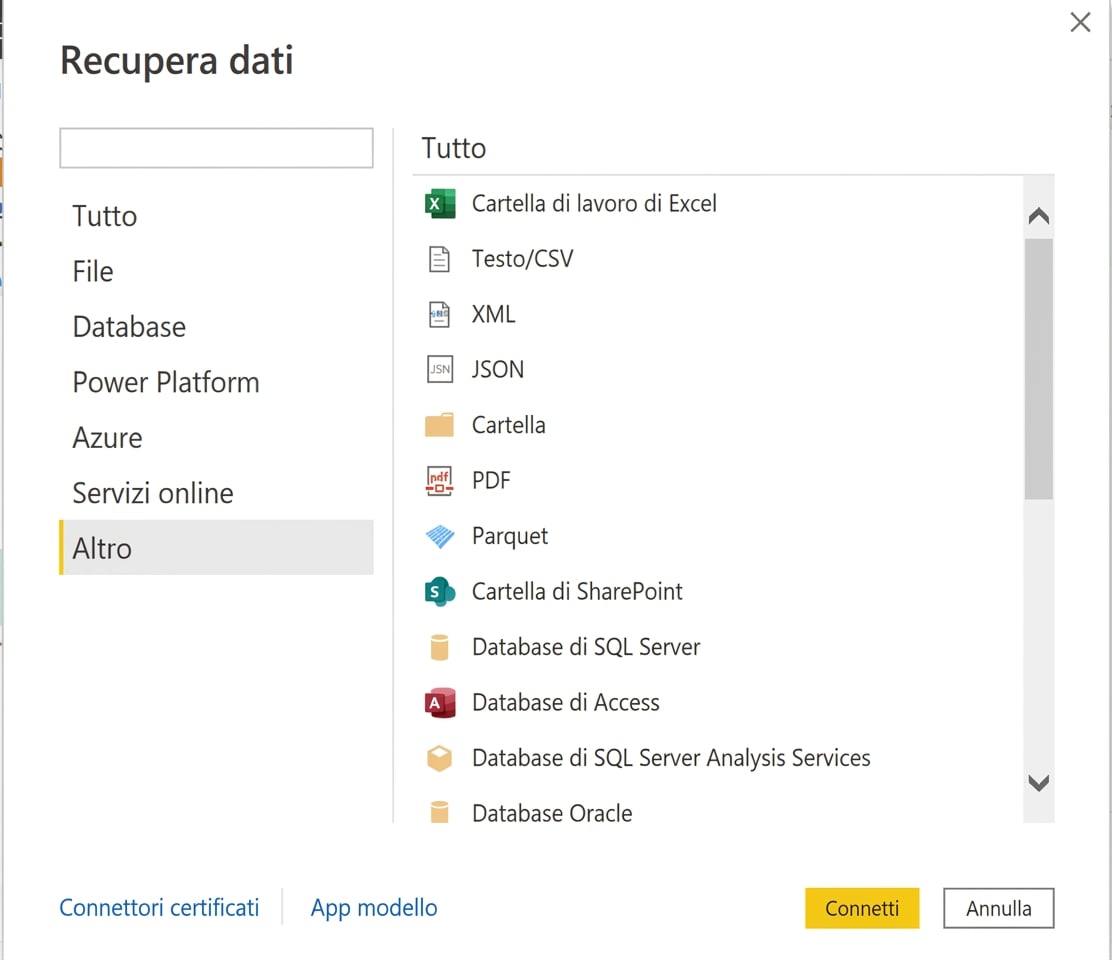Screen dimensions: 1112x960
Task: Click the JSON file icon
Action: [440, 369]
